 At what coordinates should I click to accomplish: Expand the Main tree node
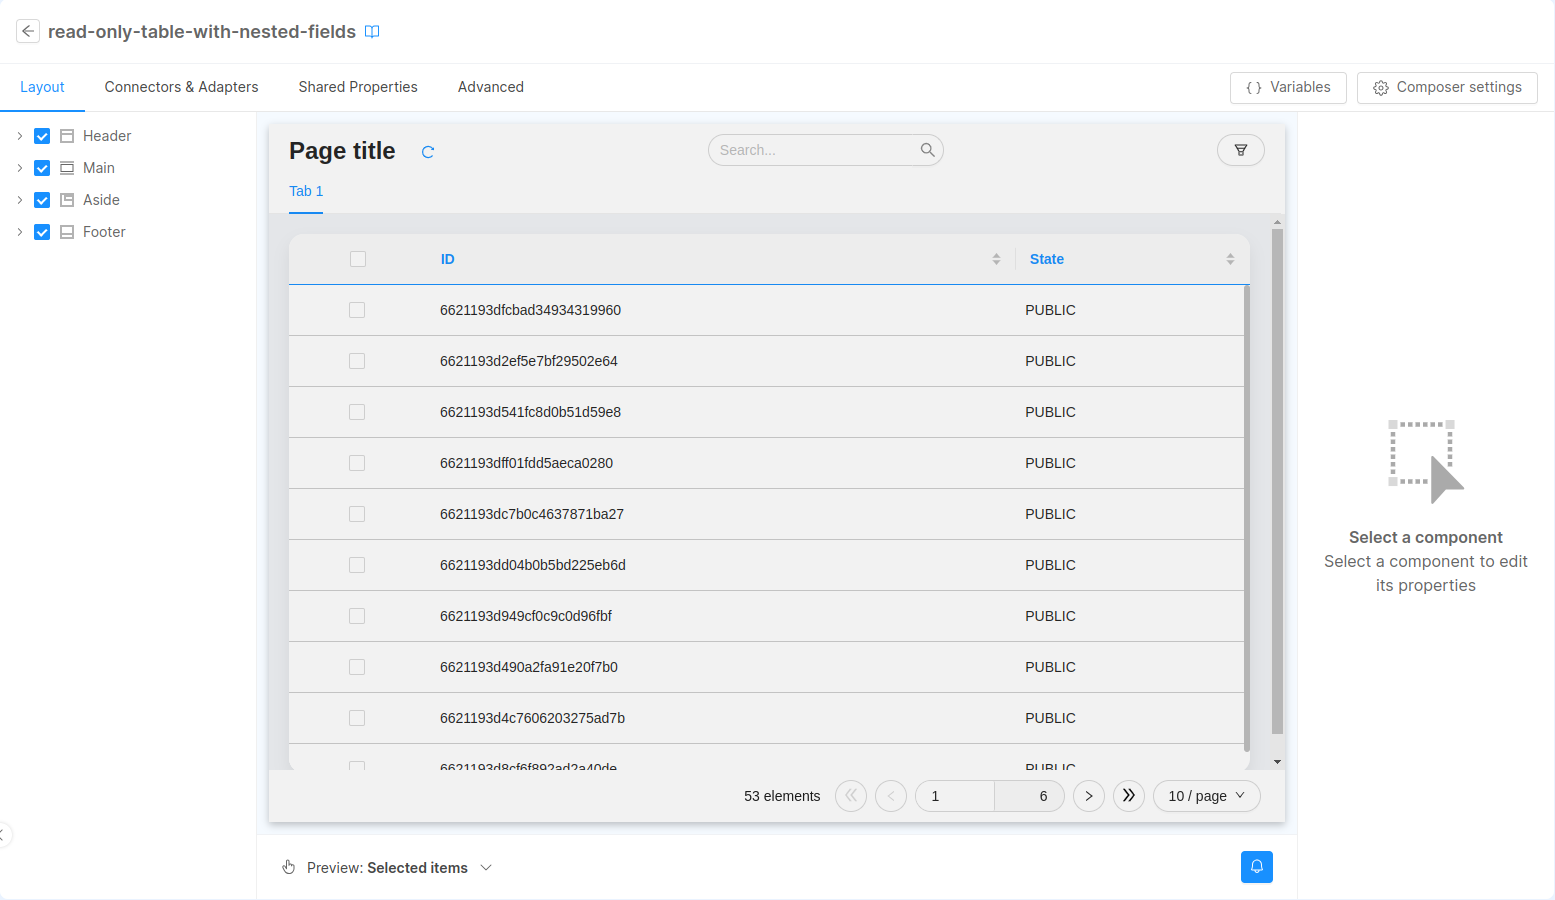click(x=19, y=168)
